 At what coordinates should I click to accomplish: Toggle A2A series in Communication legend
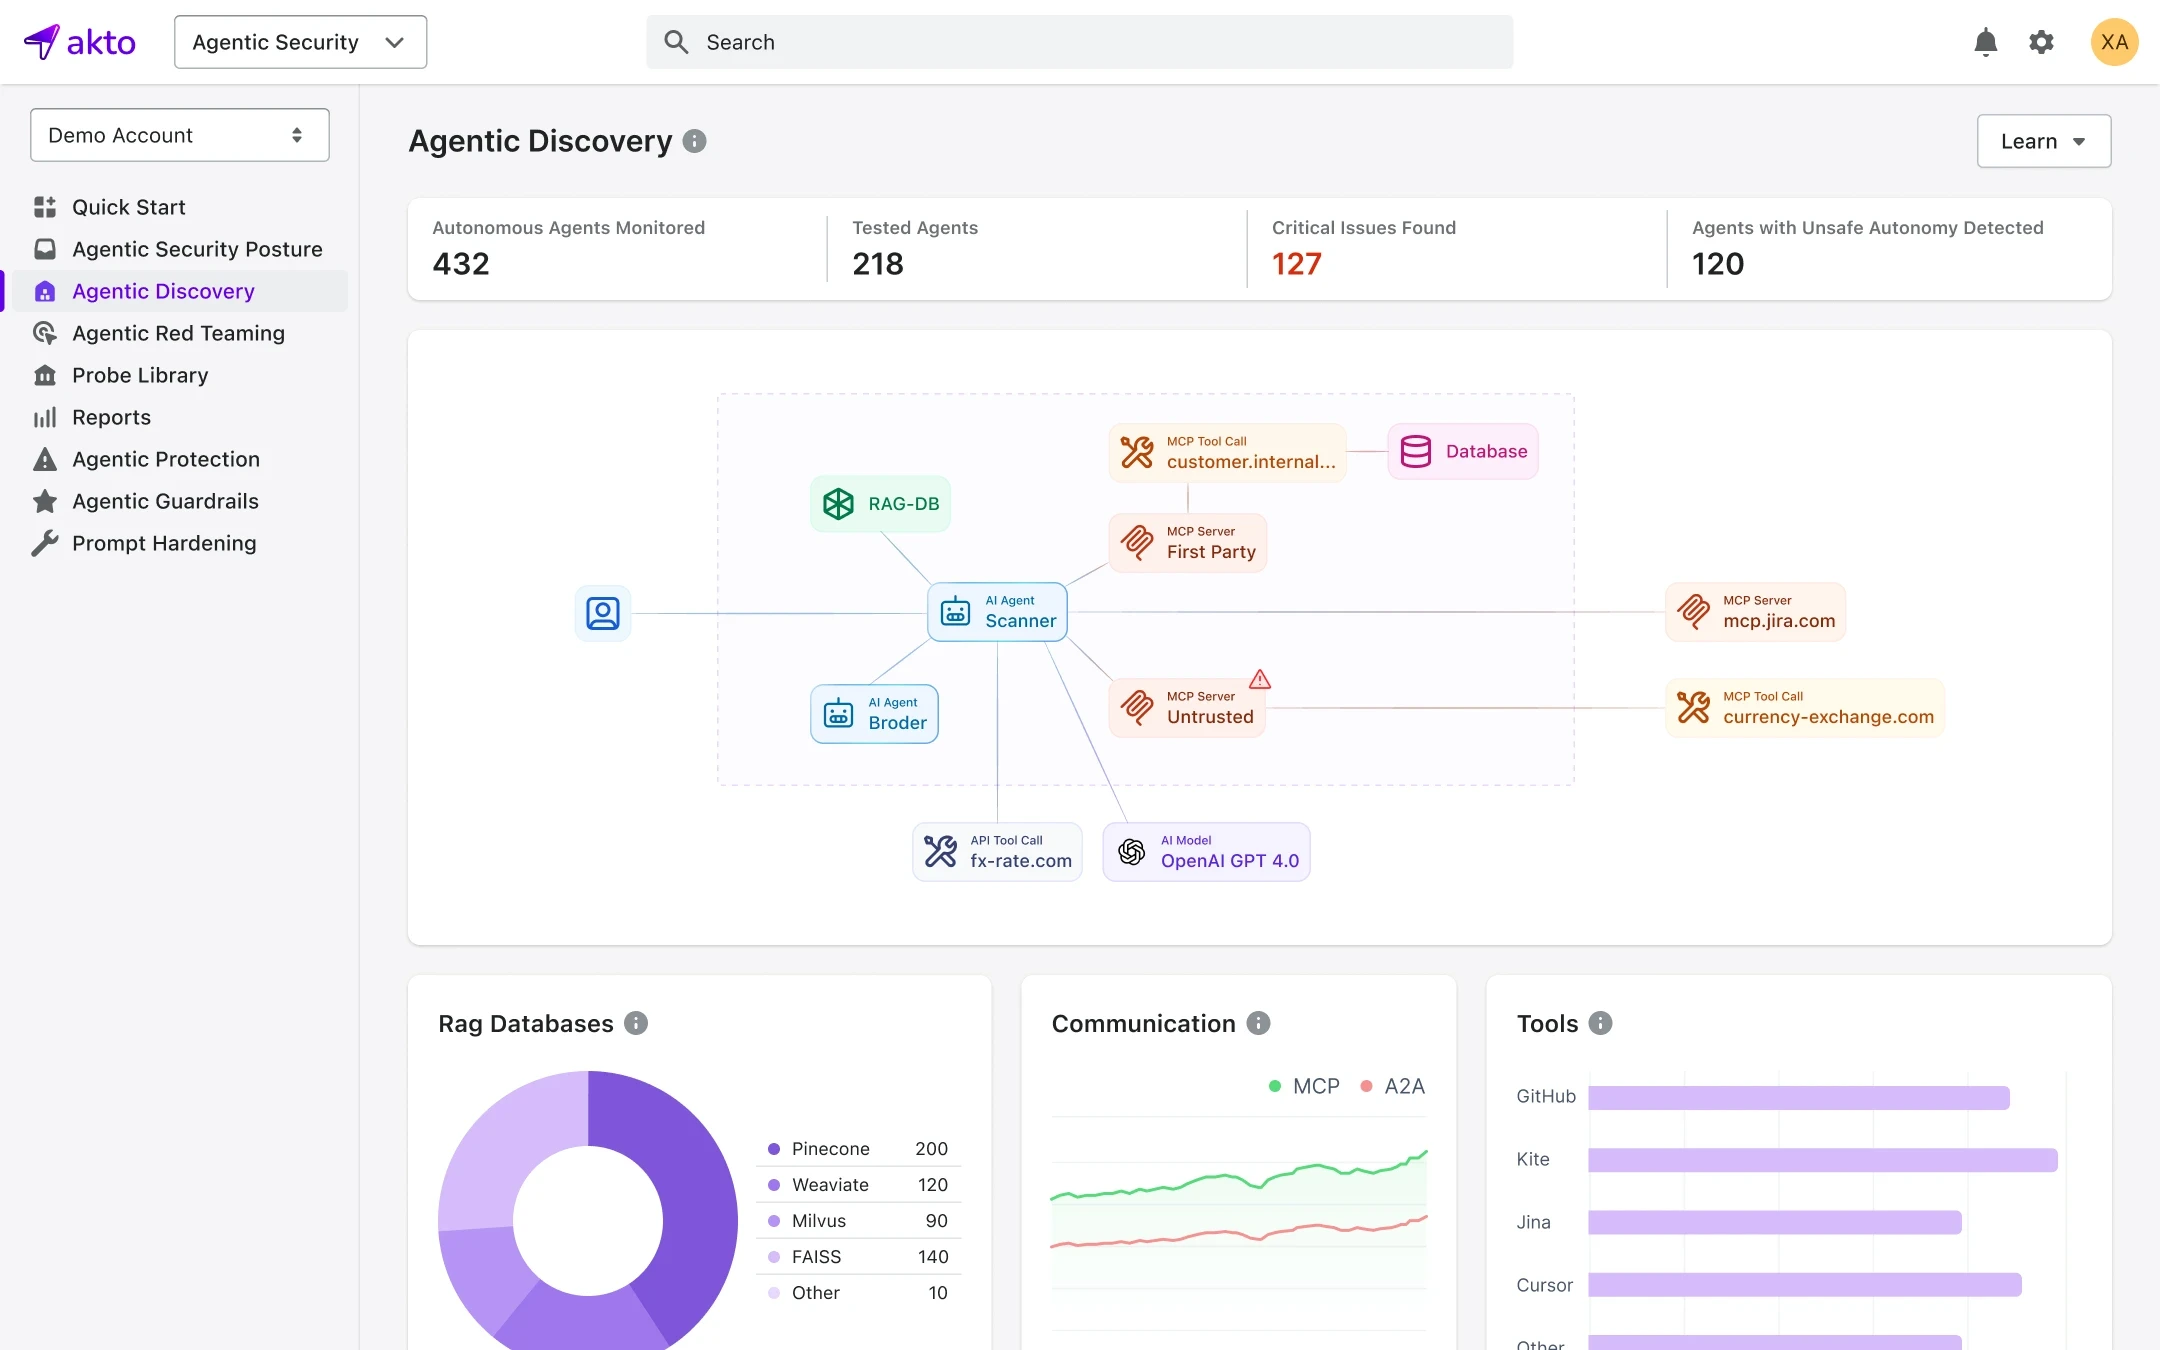[x=1393, y=1086]
